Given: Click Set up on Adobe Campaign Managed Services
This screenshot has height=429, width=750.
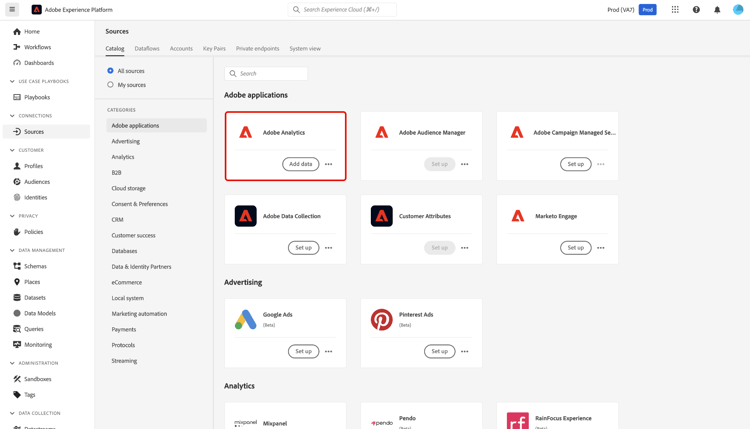Looking at the screenshot, I should [x=575, y=164].
